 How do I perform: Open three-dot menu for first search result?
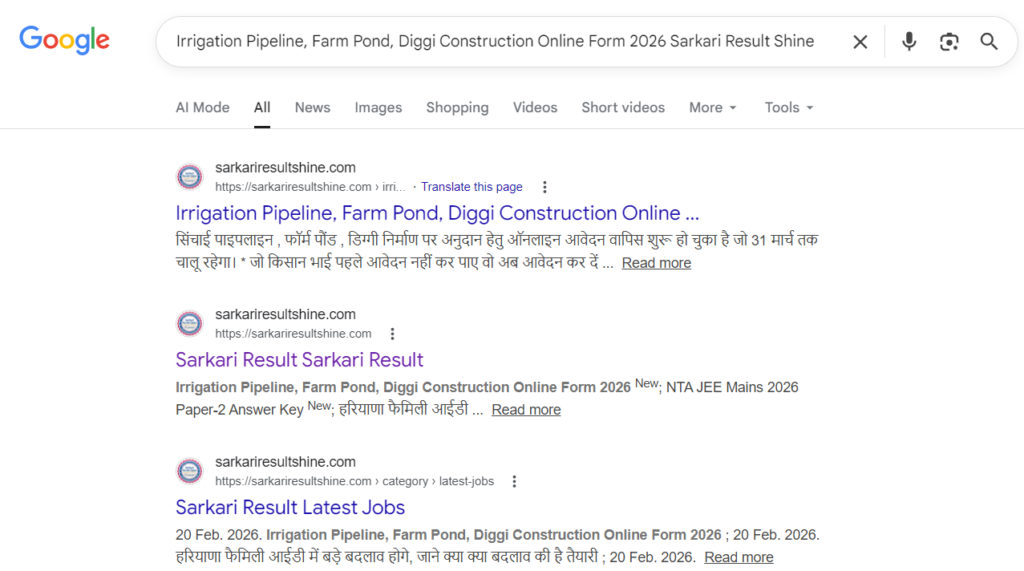[x=544, y=187]
